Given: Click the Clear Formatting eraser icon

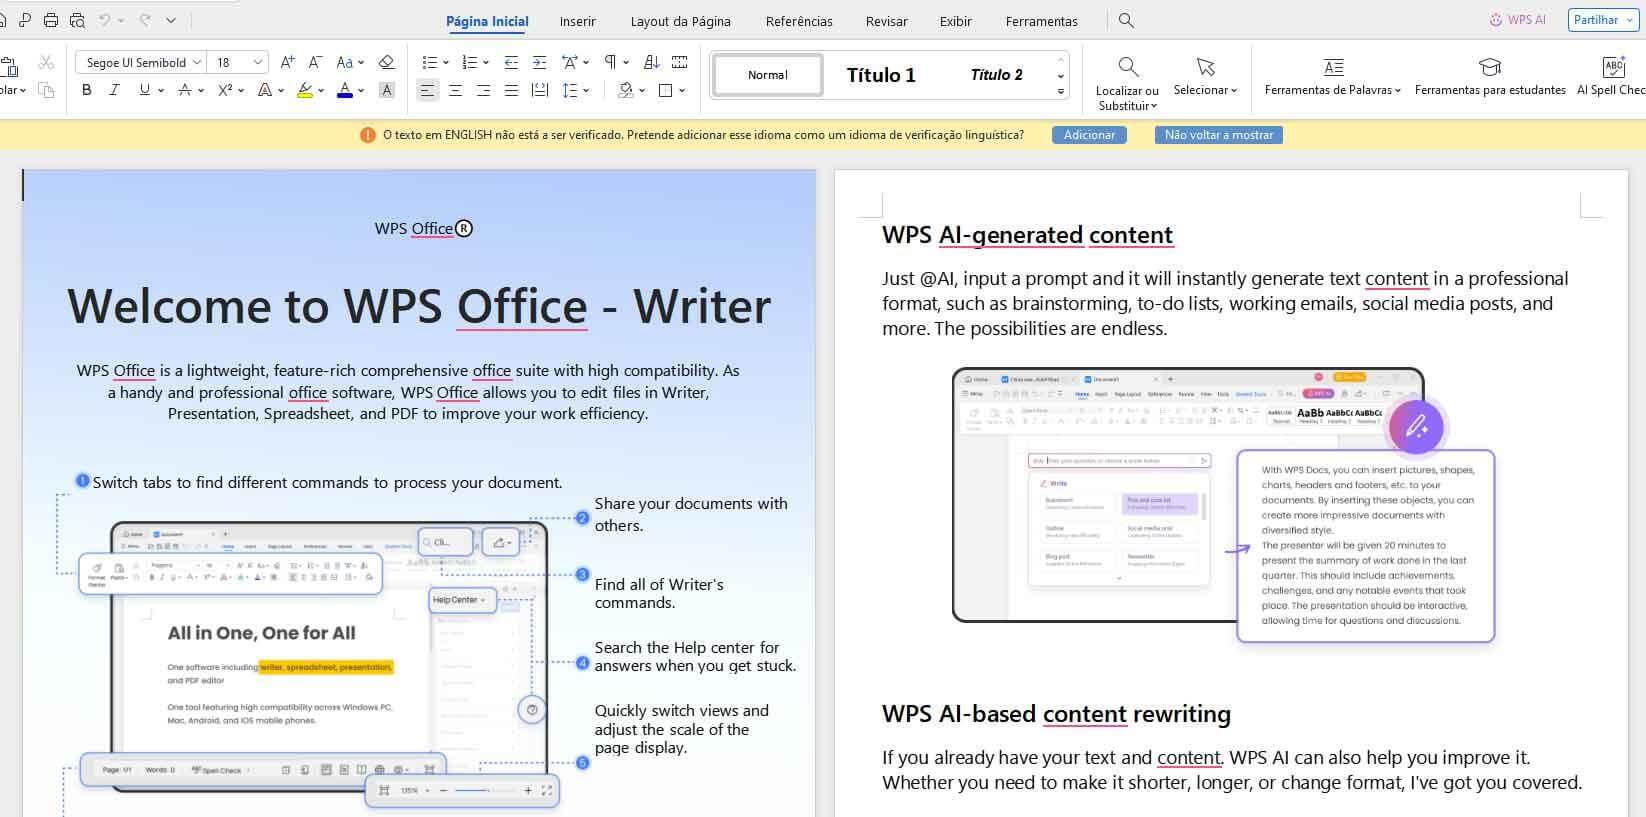Looking at the screenshot, I should coord(386,62).
